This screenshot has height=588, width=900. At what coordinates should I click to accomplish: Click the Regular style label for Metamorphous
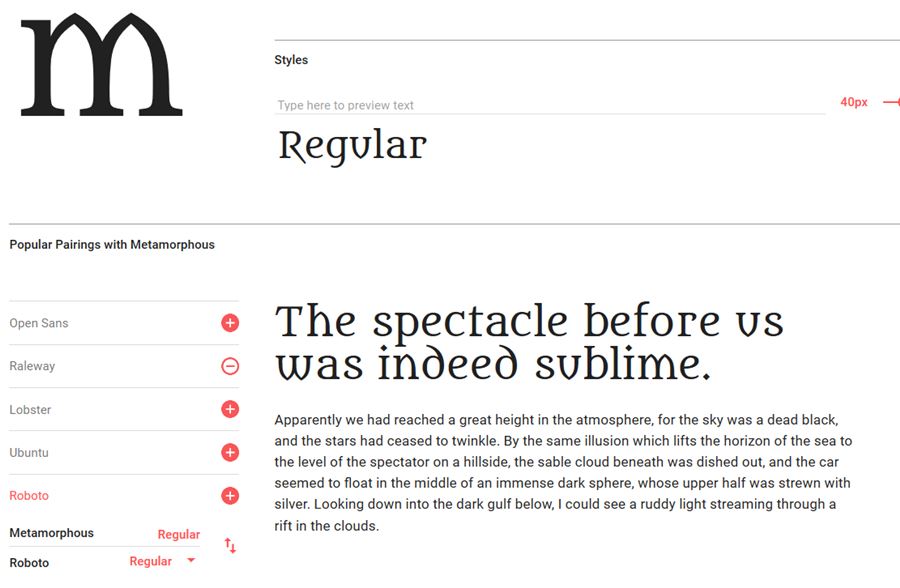click(178, 535)
